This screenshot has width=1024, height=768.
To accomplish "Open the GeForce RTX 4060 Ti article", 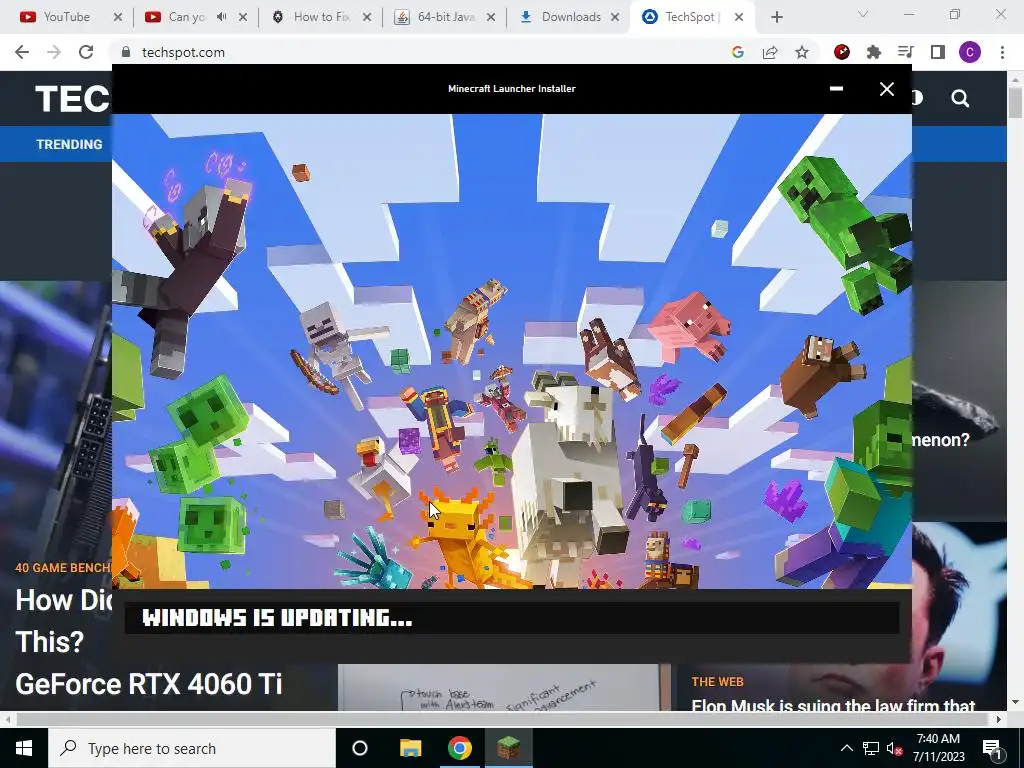I will [x=149, y=684].
